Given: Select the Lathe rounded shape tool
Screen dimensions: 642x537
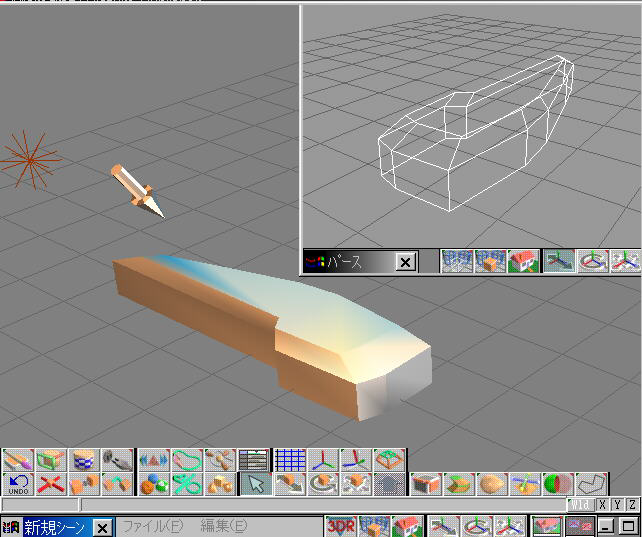Looking at the screenshot, I should [x=492, y=484].
